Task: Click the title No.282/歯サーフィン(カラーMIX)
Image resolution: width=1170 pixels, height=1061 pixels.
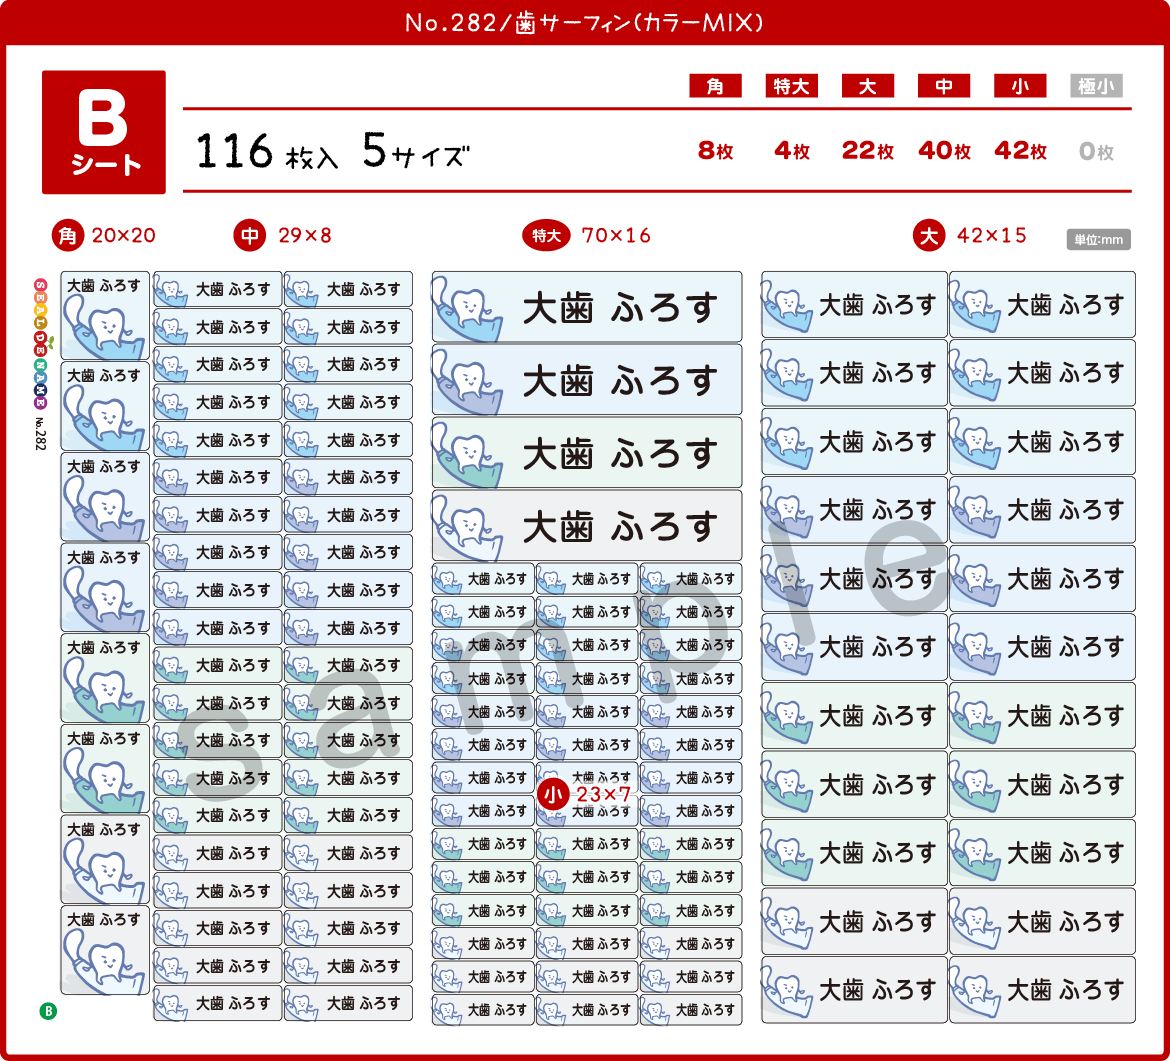Action: click(x=584, y=23)
